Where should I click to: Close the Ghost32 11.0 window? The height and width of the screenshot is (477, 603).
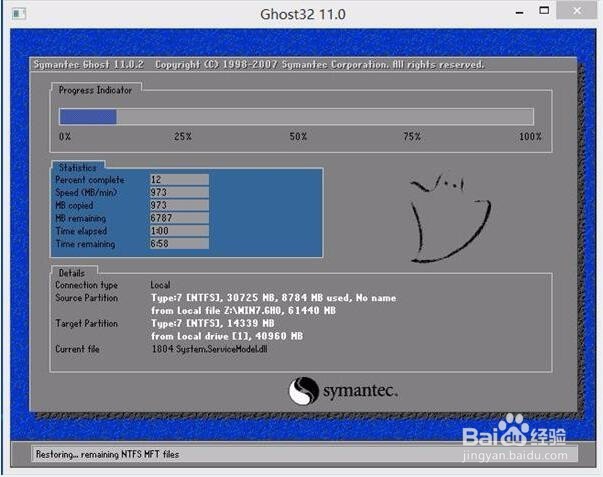(x=576, y=11)
